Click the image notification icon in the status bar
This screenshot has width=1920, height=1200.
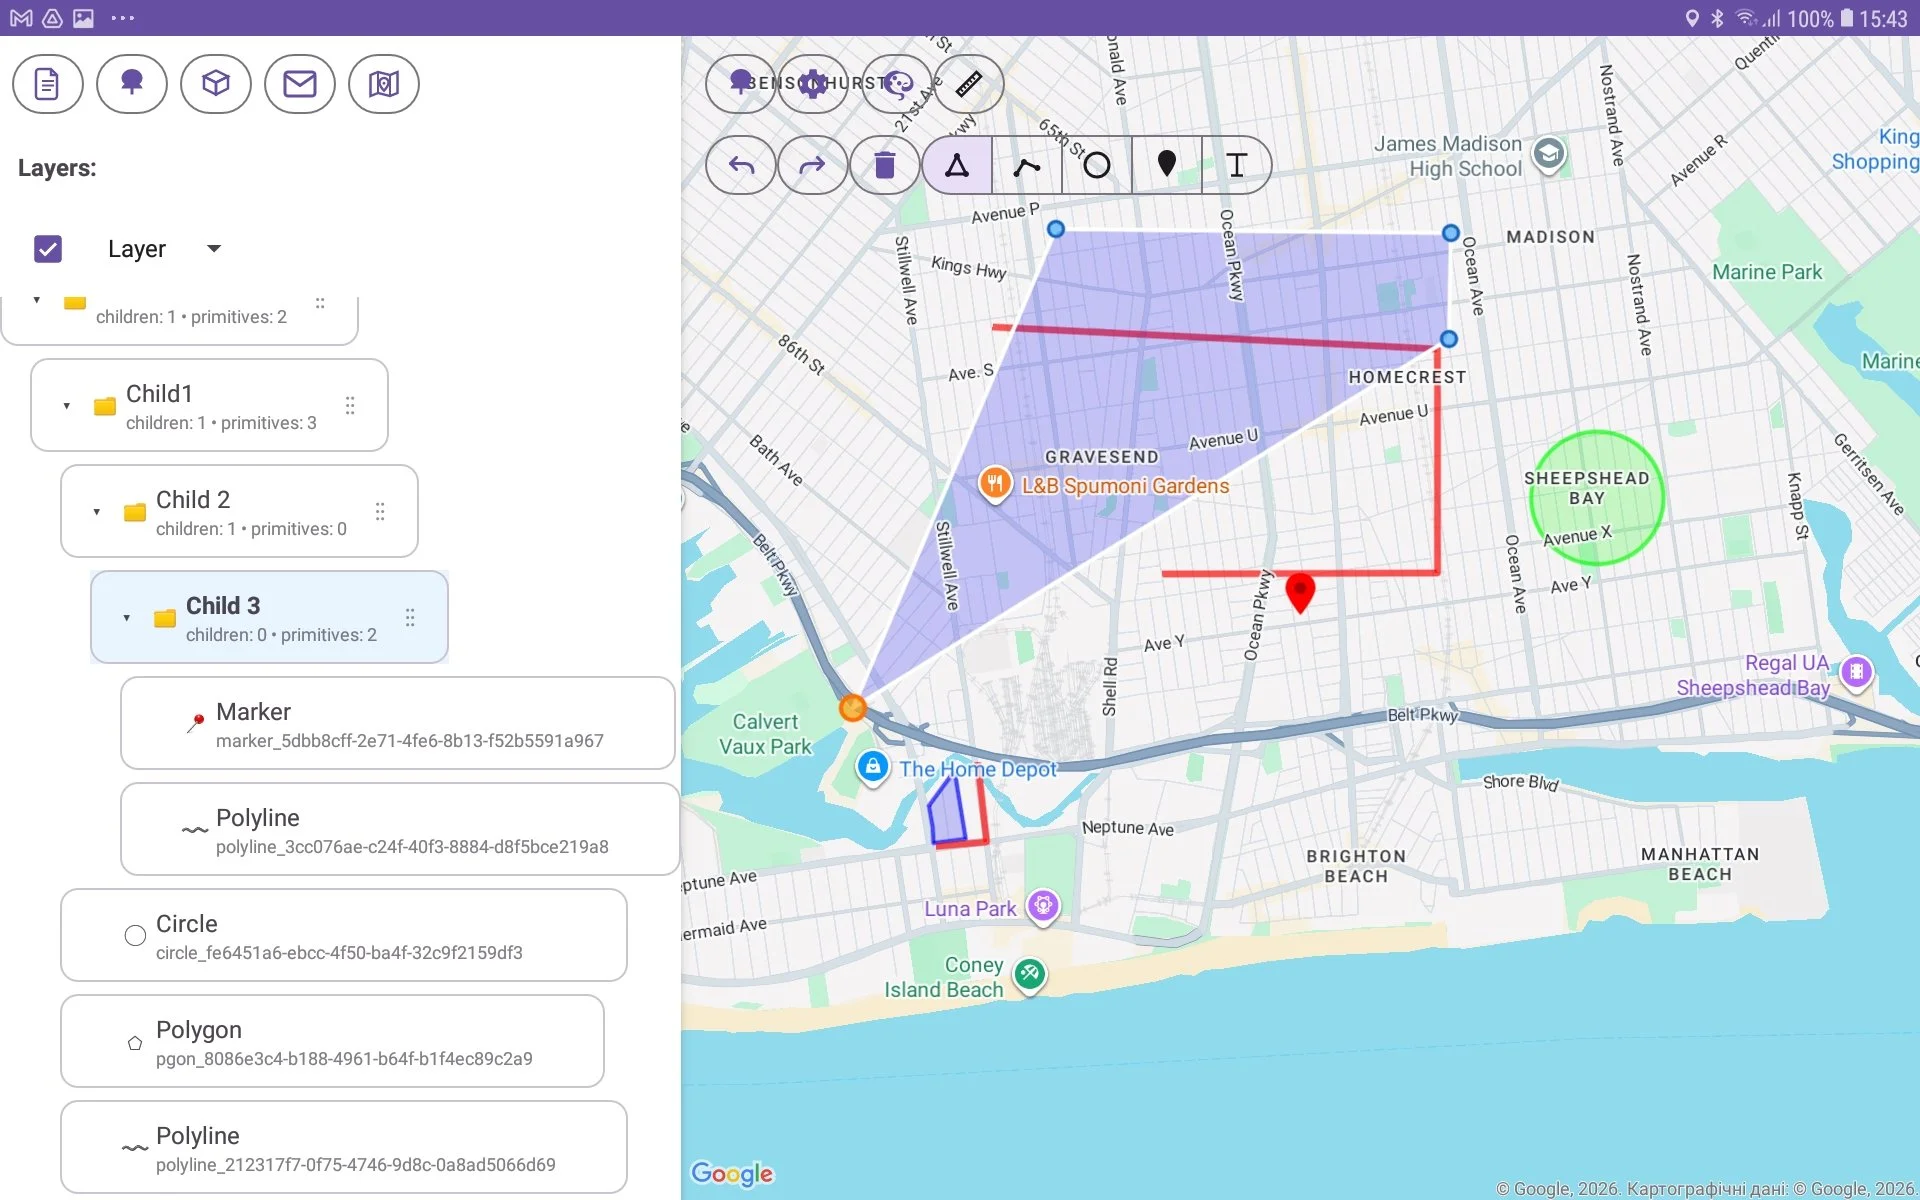(x=84, y=18)
